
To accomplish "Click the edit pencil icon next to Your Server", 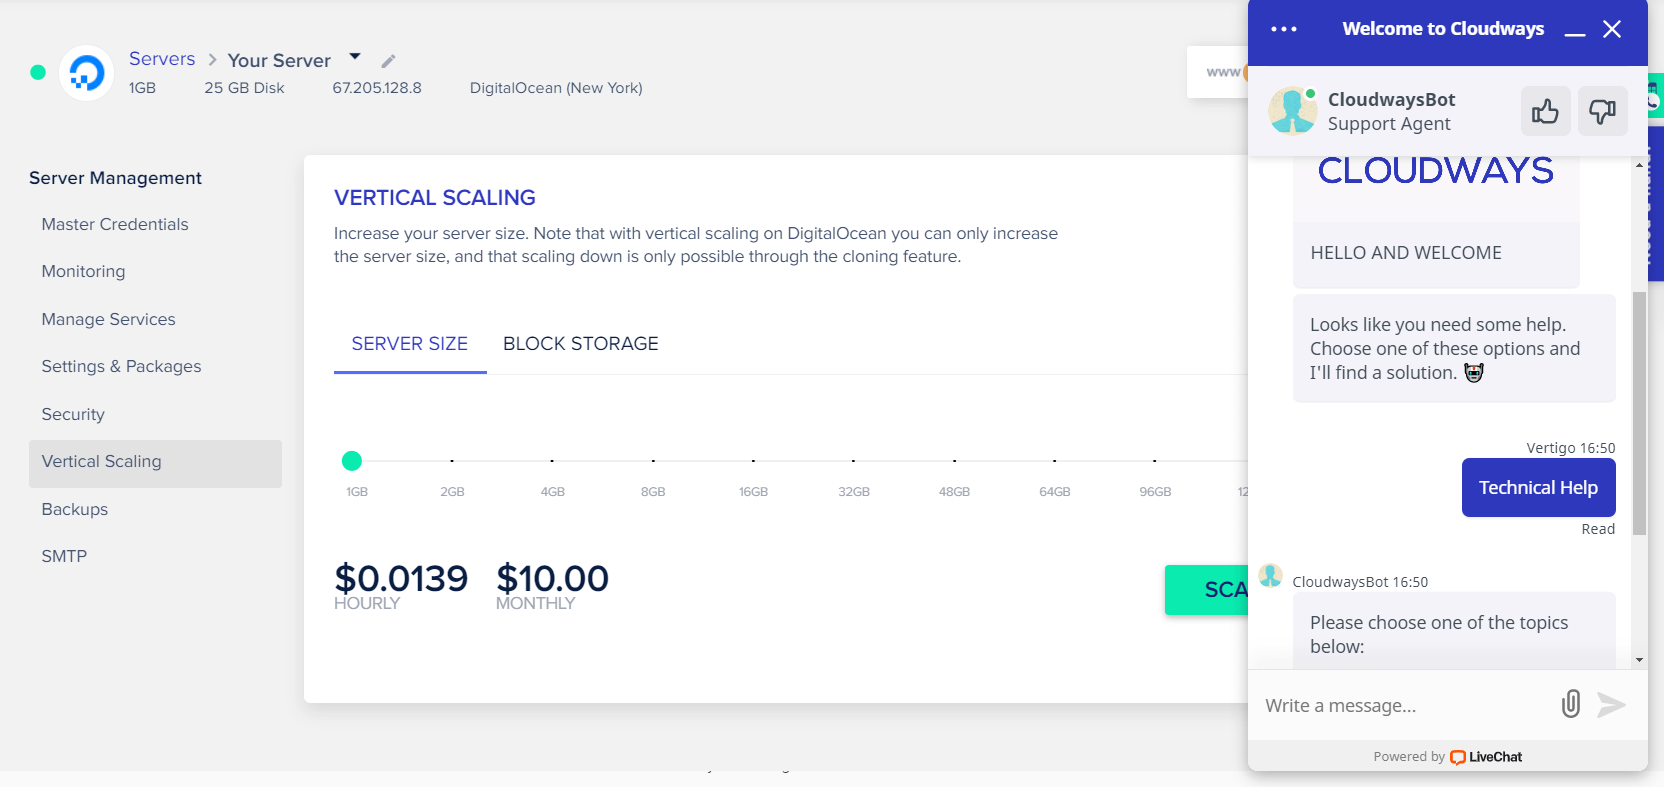I will [387, 60].
